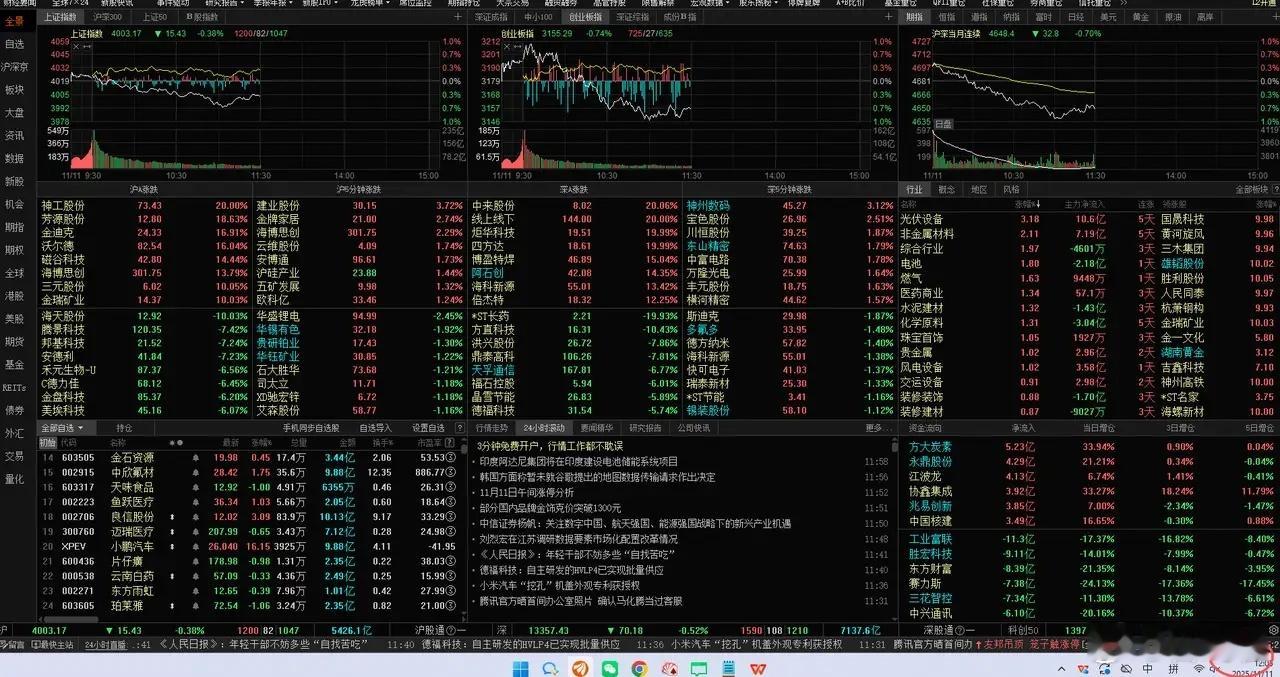This screenshot has height=677, width=1280.
Task: Click the up-down arrow marker beside 云南白药
Action: (x=174, y=576)
